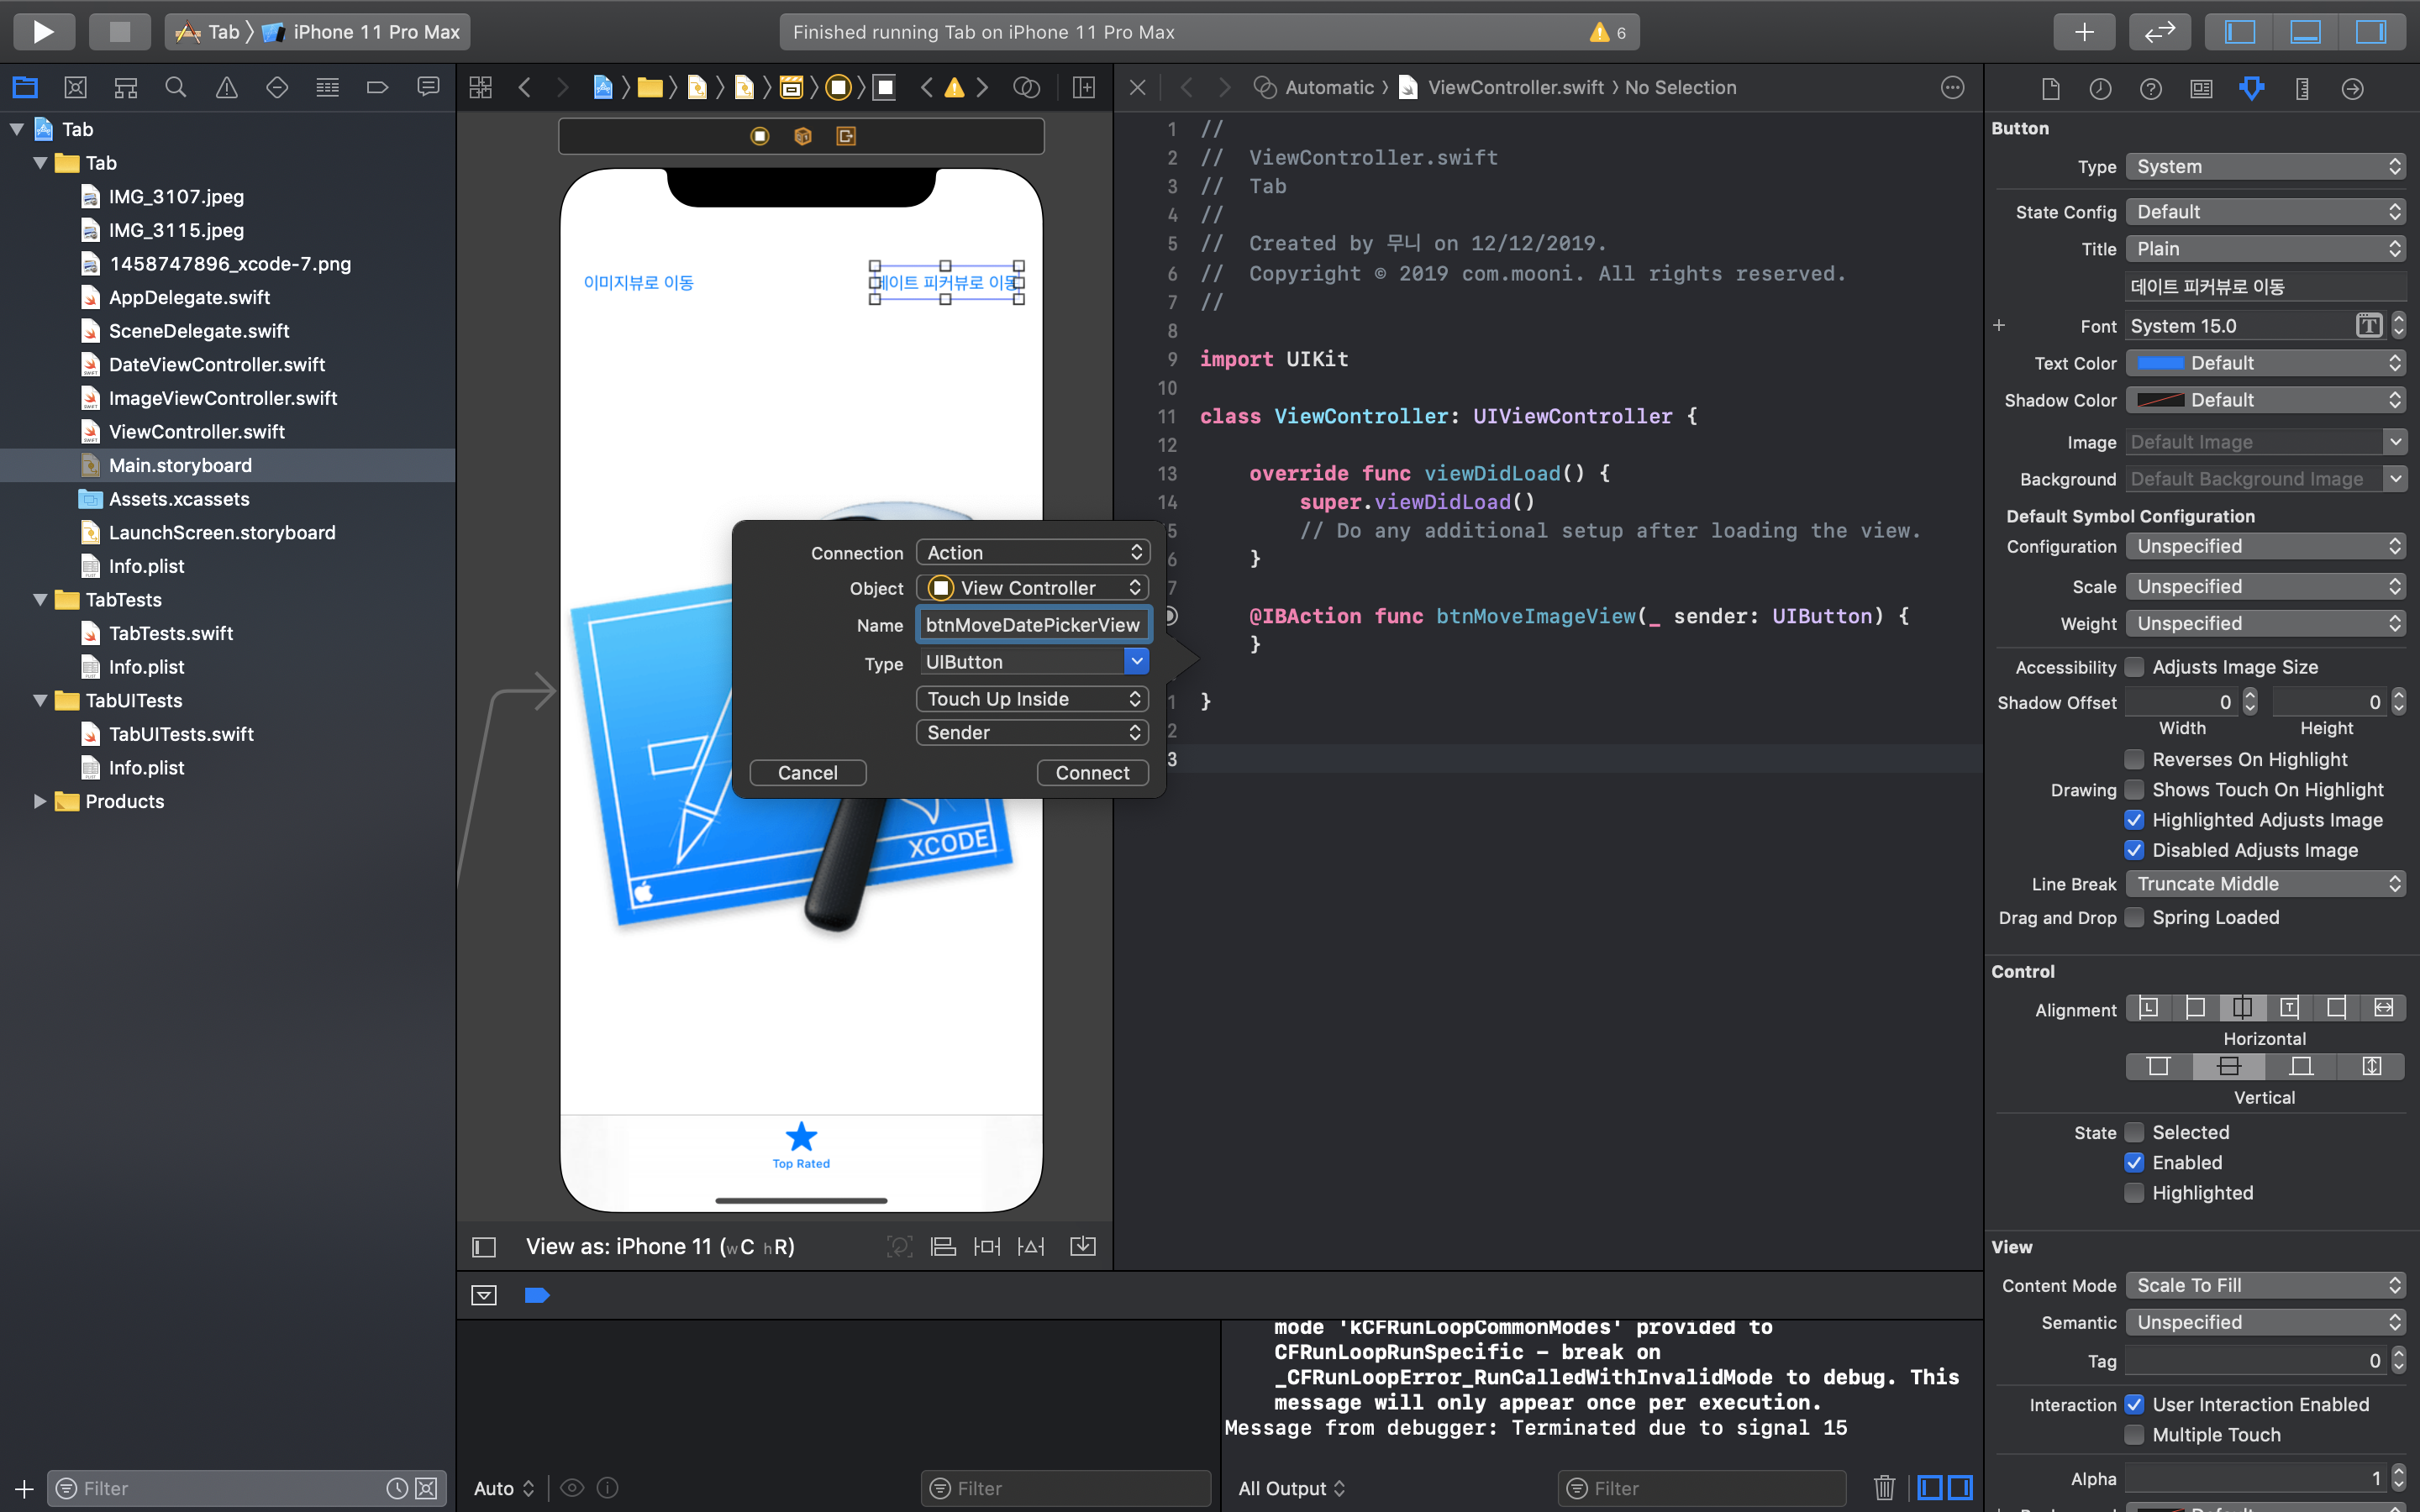The image size is (2420, 1512).
Task: Open the Connections inspector arrow icon
Action: point(2352,88)
